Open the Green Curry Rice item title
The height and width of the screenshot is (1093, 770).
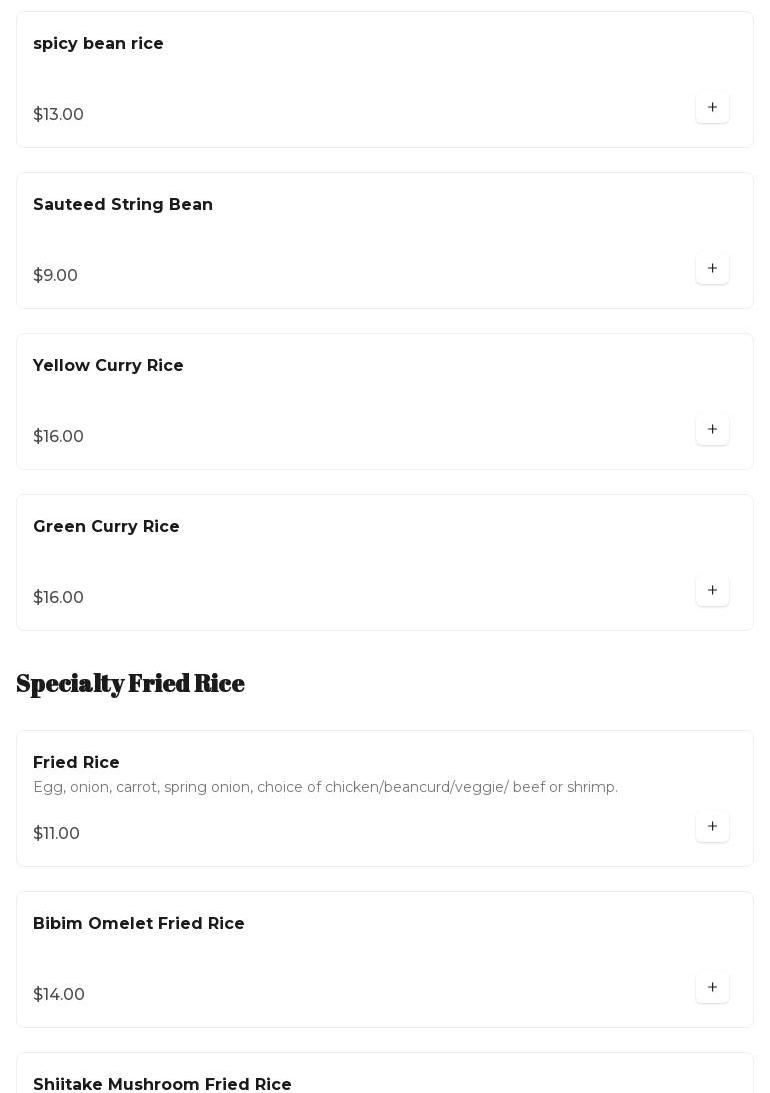pyautogui.click(x=106, y=526)
